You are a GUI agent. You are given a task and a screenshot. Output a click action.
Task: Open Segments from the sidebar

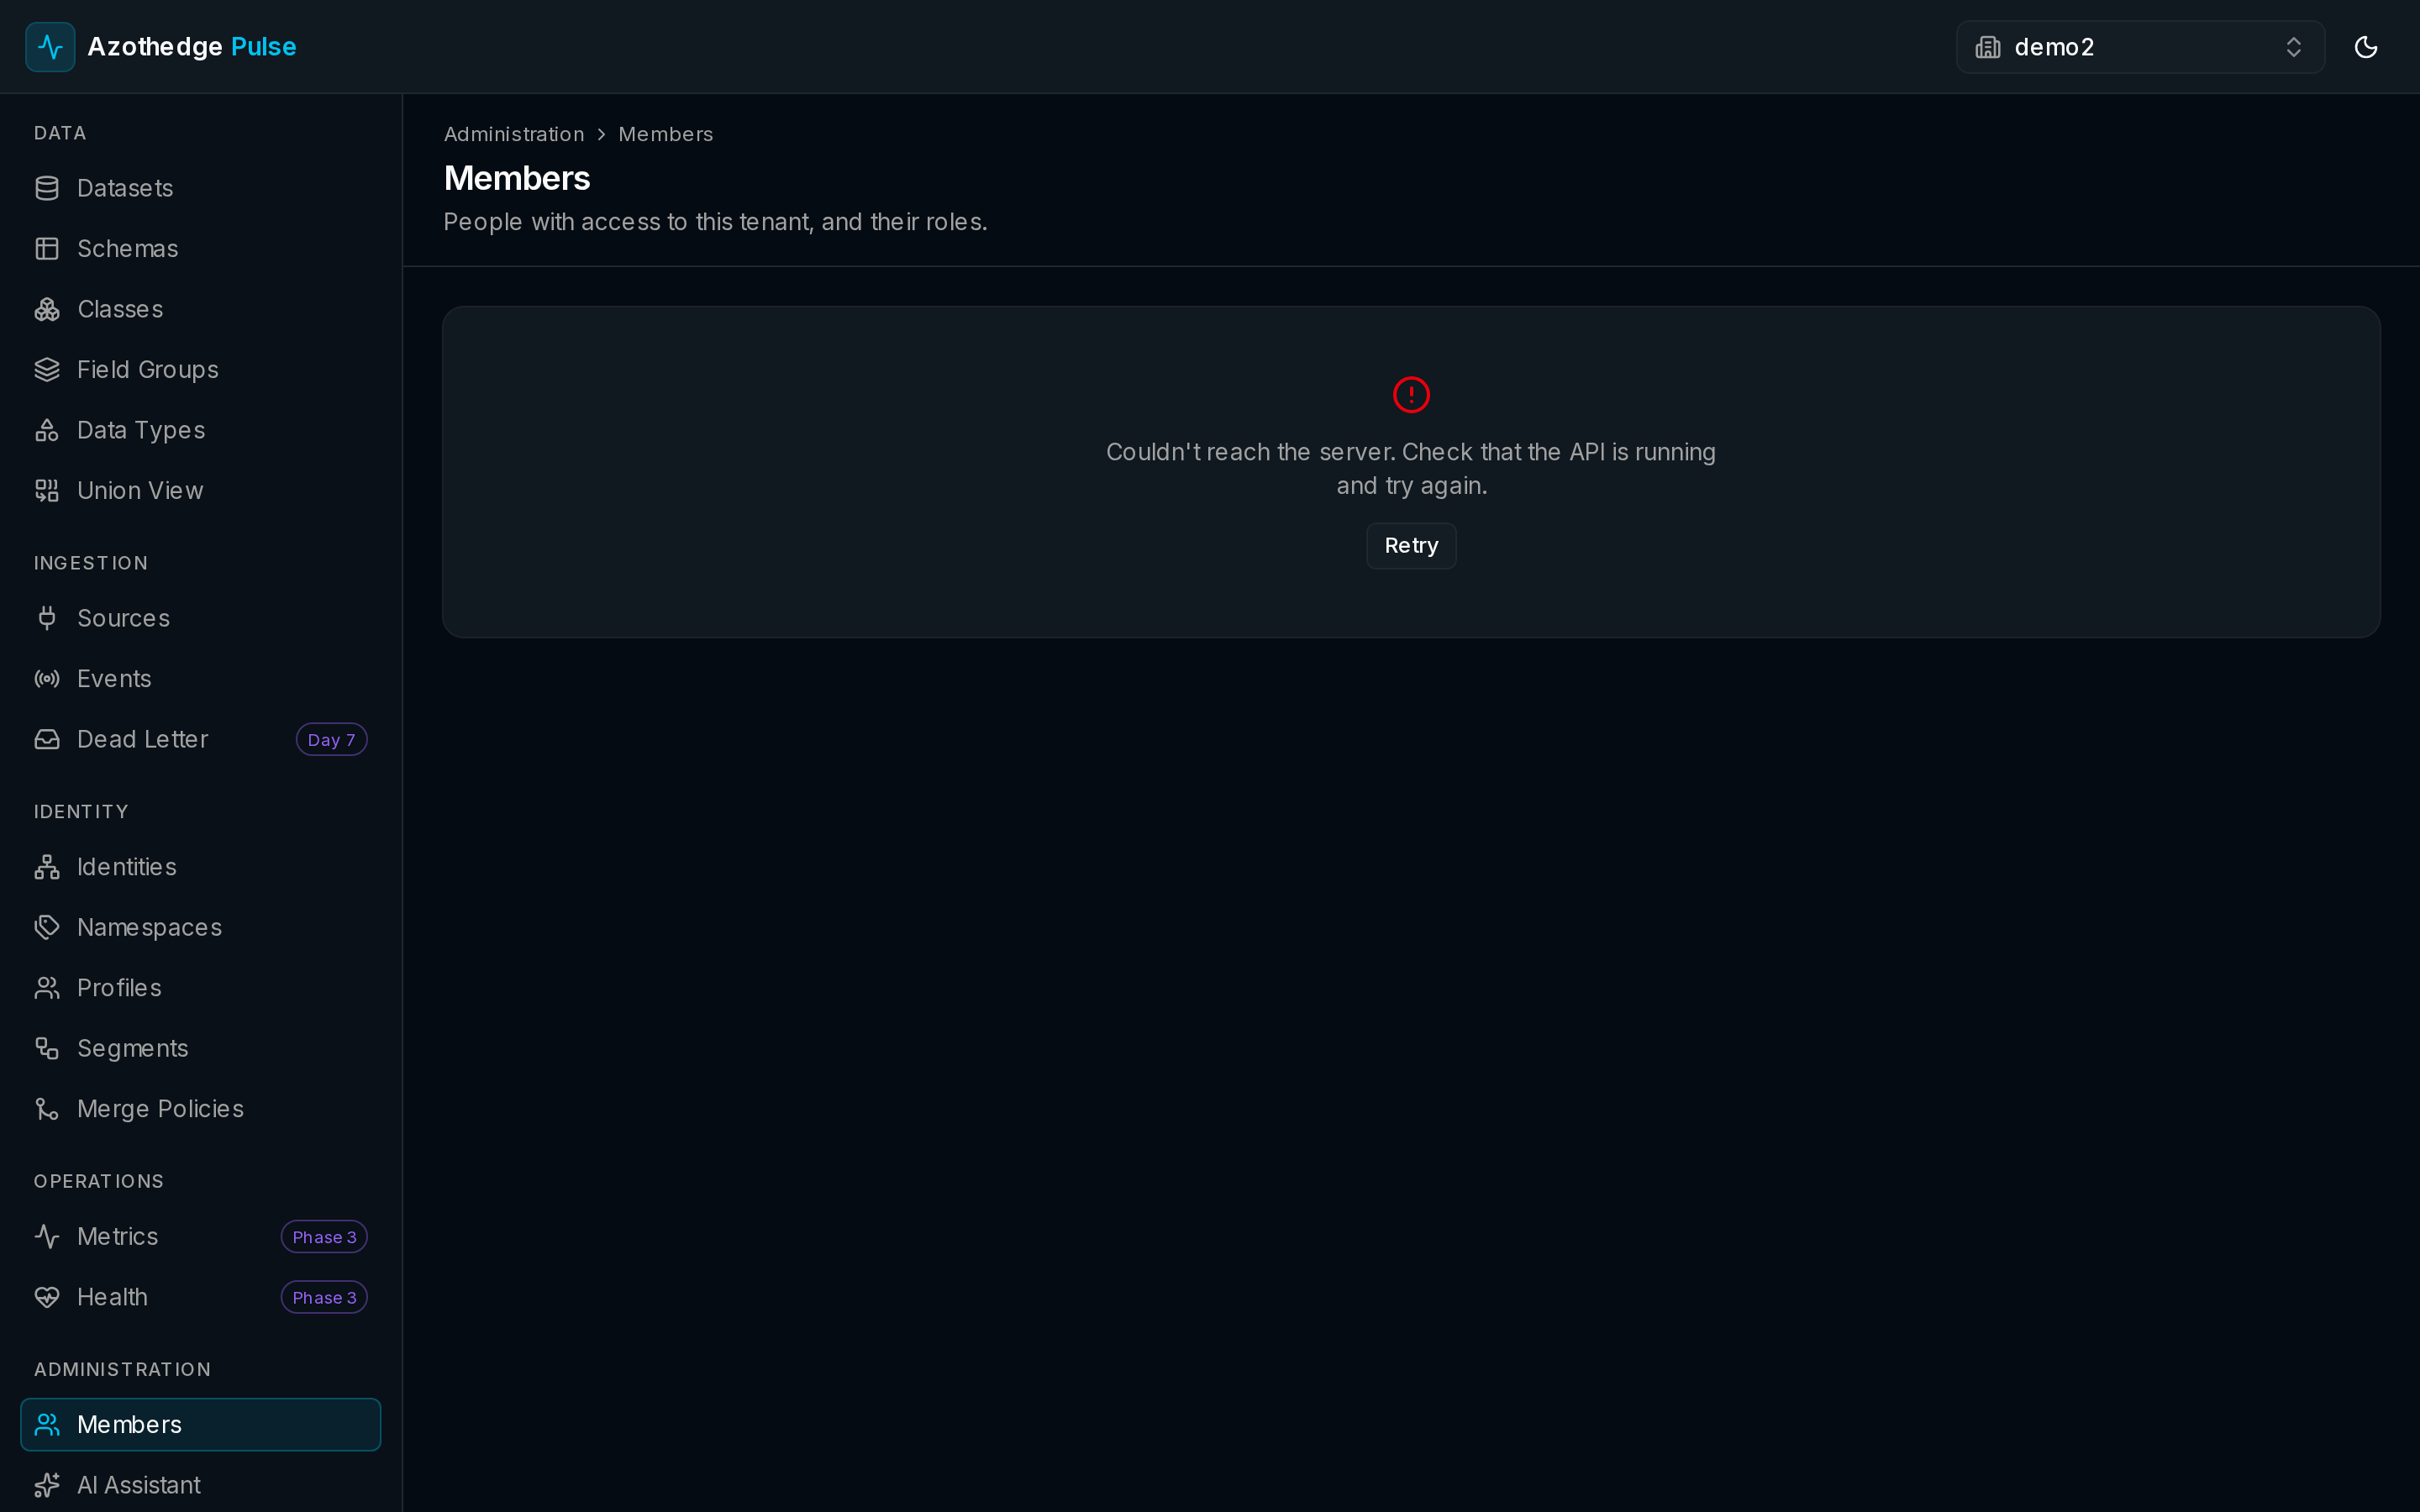click(x=200, y=1048)
